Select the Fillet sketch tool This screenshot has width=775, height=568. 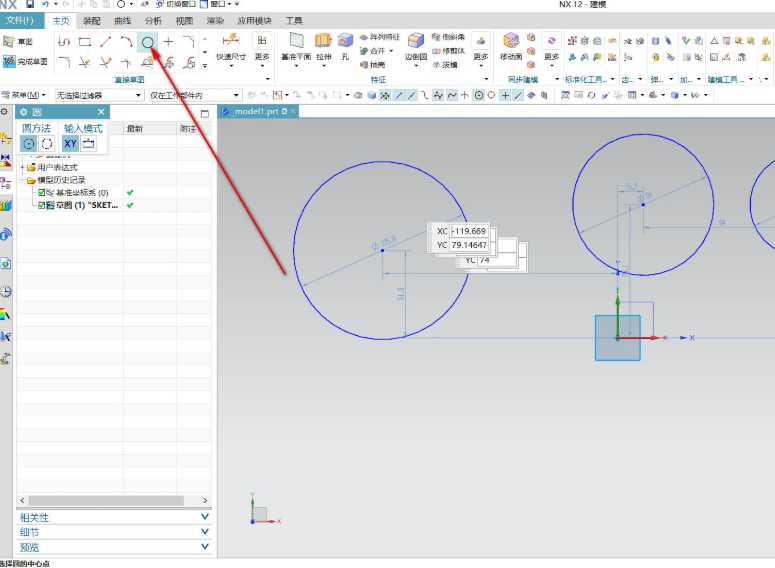tap(64, 62)
